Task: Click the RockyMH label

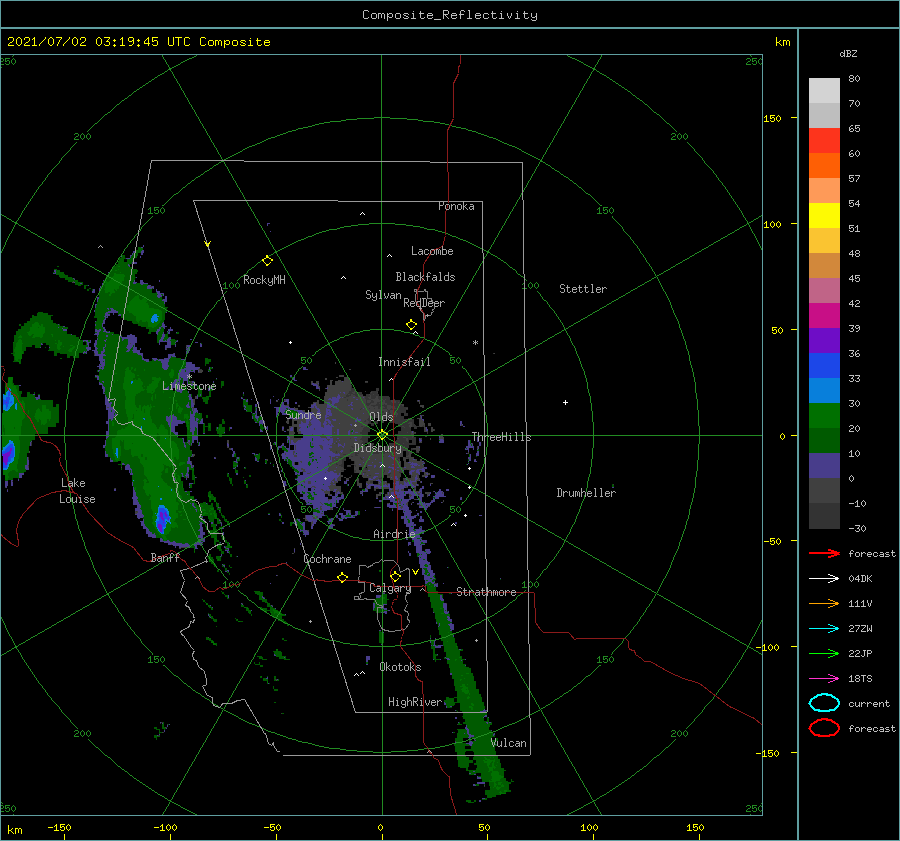Action: tap(264, 280)
